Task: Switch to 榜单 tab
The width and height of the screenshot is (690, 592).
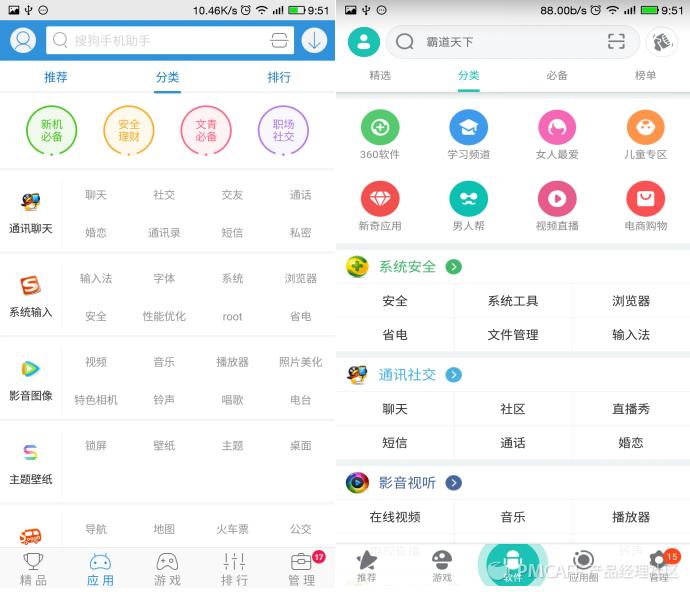Action: click(645, 76)
